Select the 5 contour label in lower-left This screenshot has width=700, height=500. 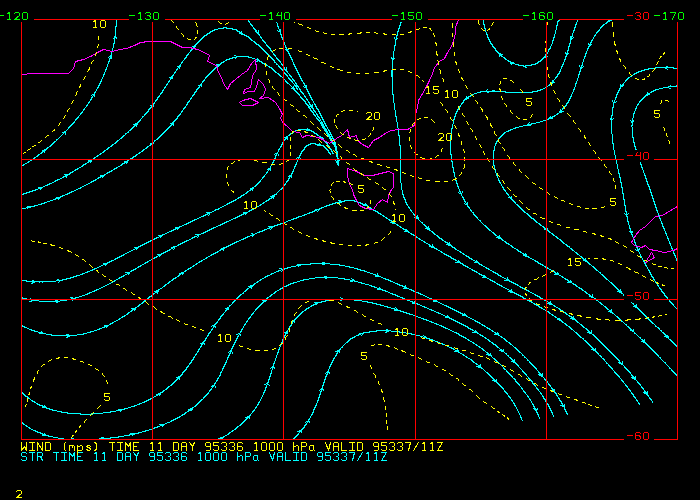(107, 398)
